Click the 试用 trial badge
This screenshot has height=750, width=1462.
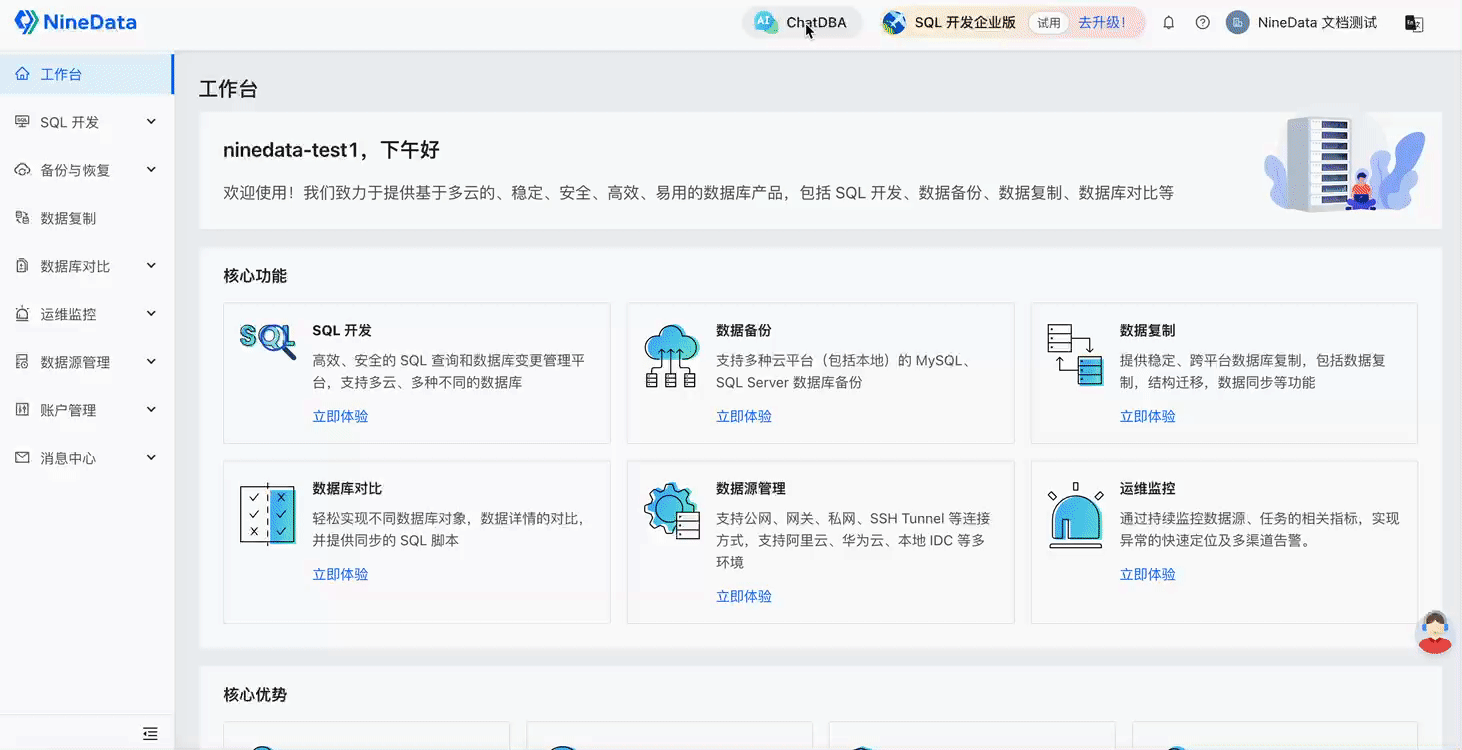[1048, 22]
